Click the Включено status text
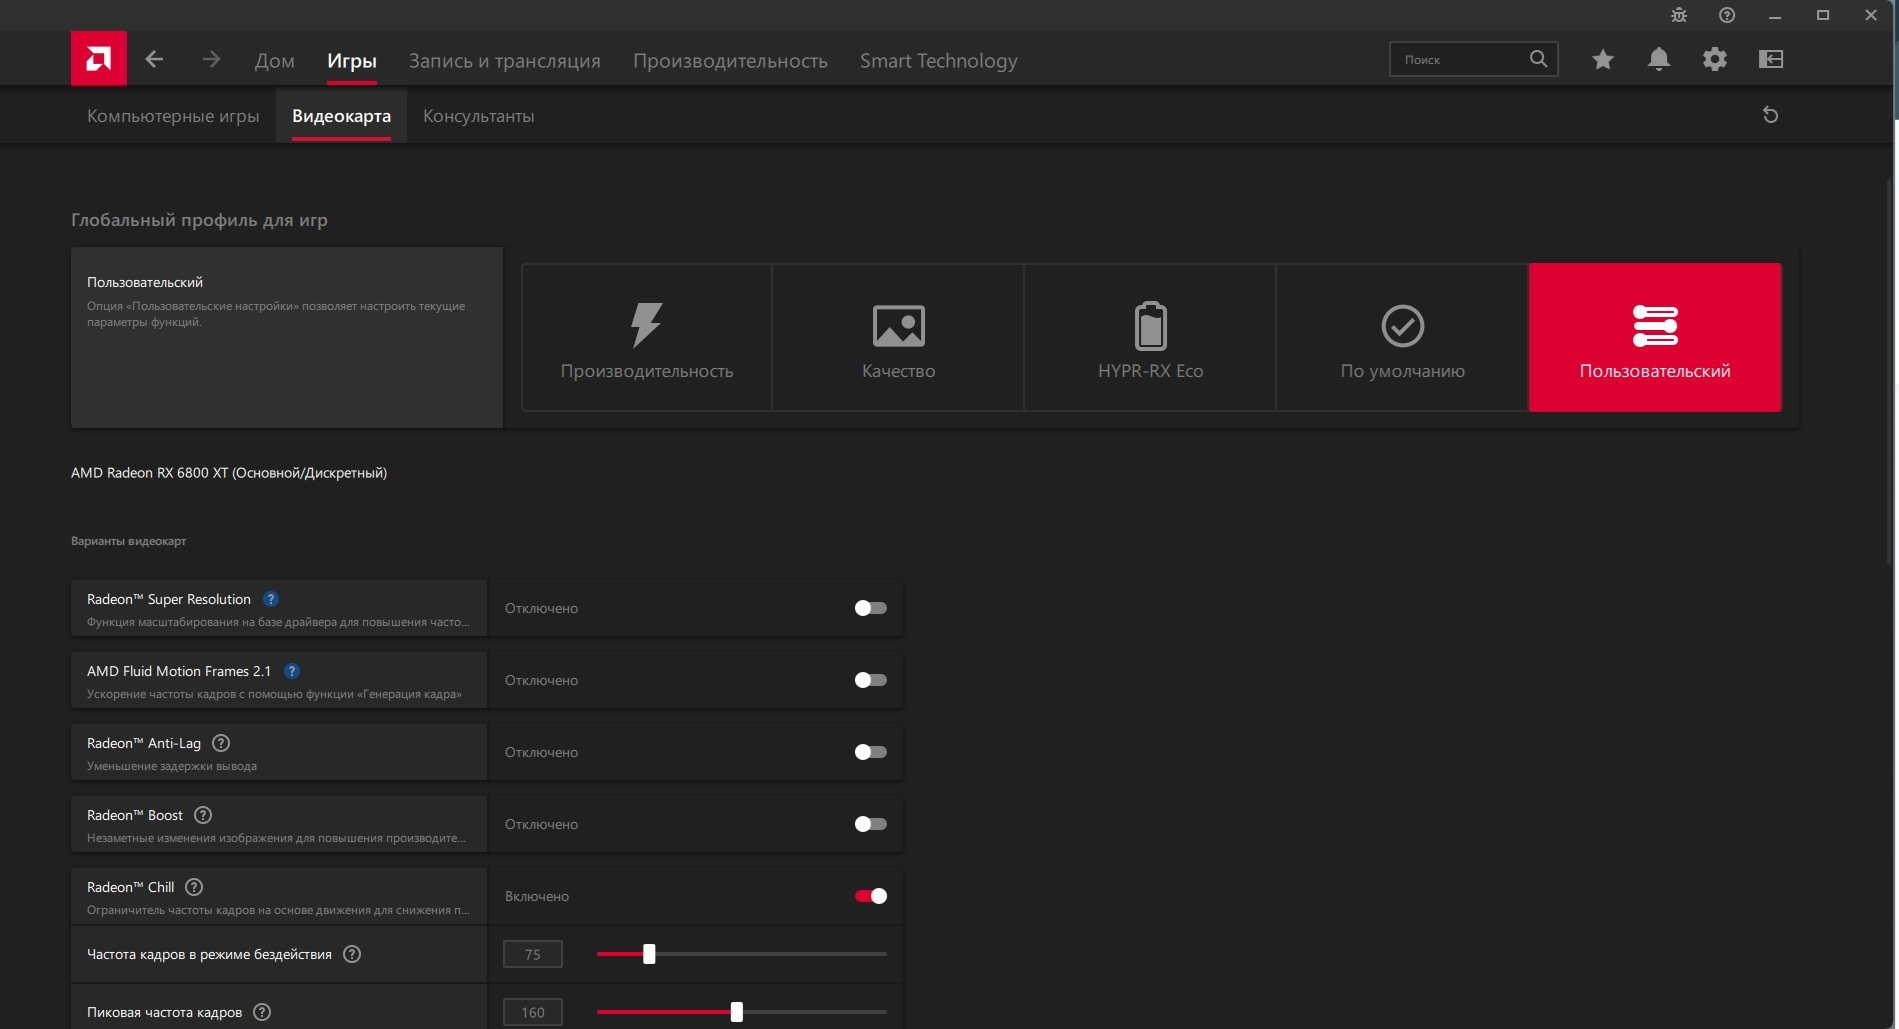1899x1029 pixels. pos(537,896)
